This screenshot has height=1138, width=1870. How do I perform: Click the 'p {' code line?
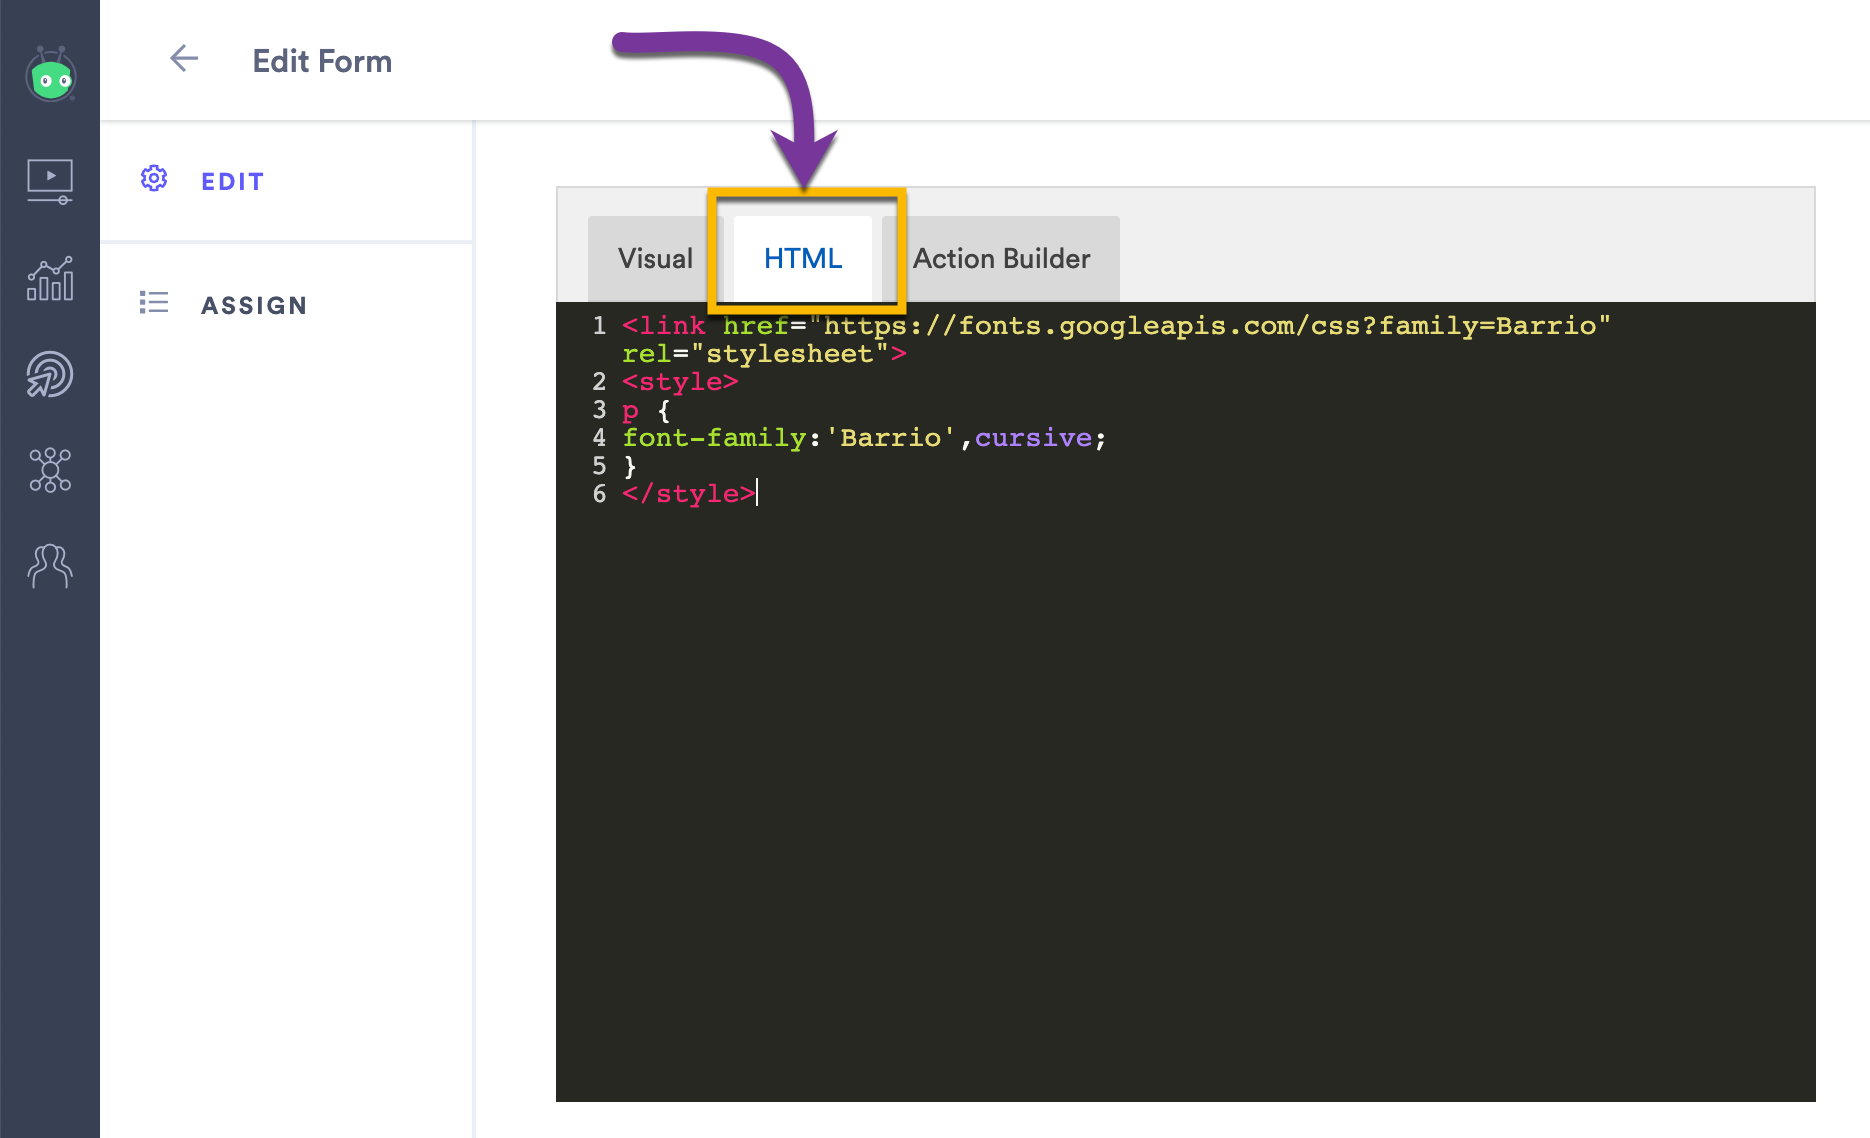647,409
